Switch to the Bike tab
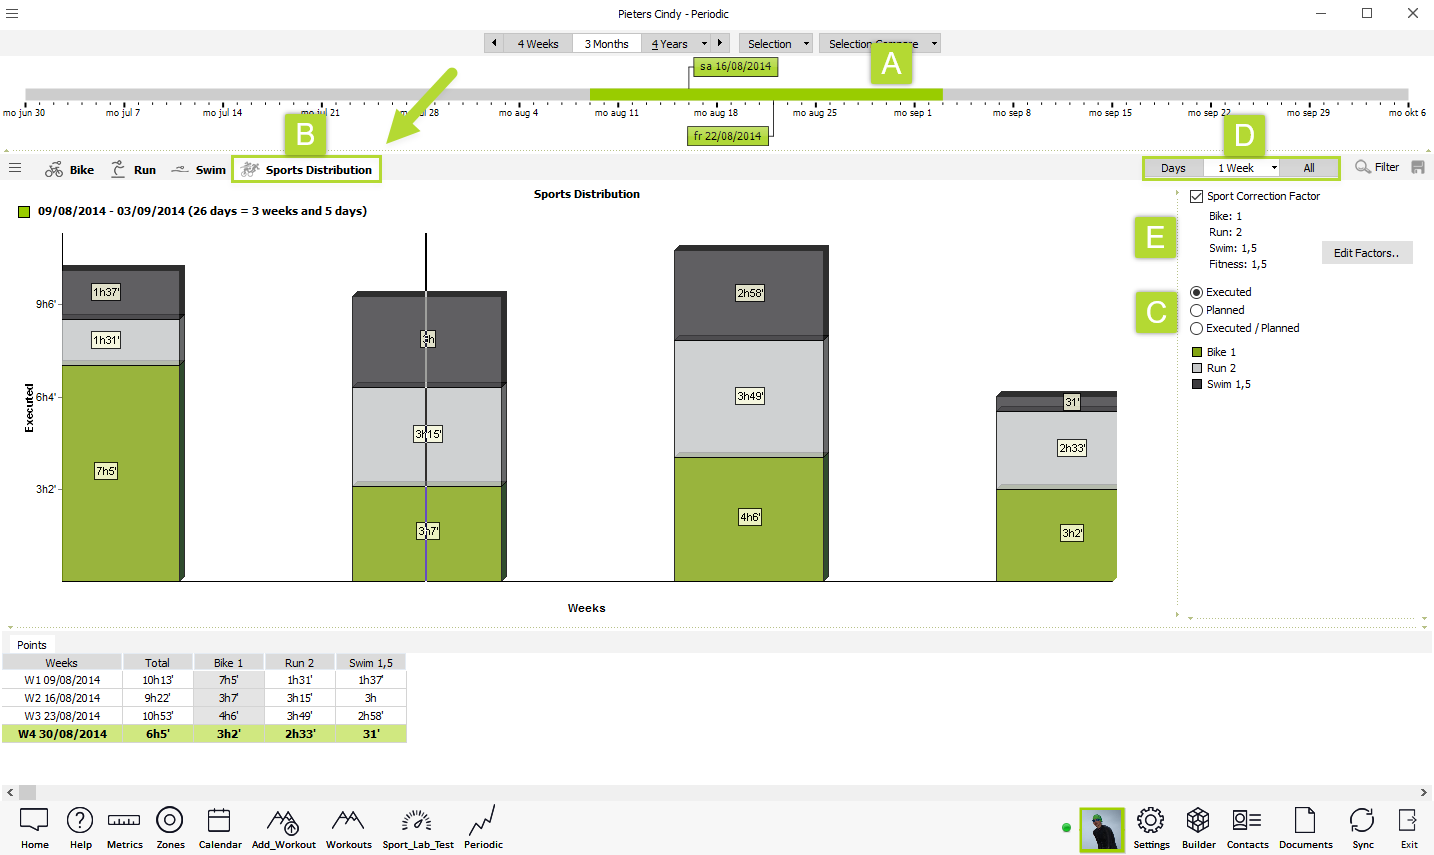The height and width of the screenshot is (855, 1434). [70, 170]
